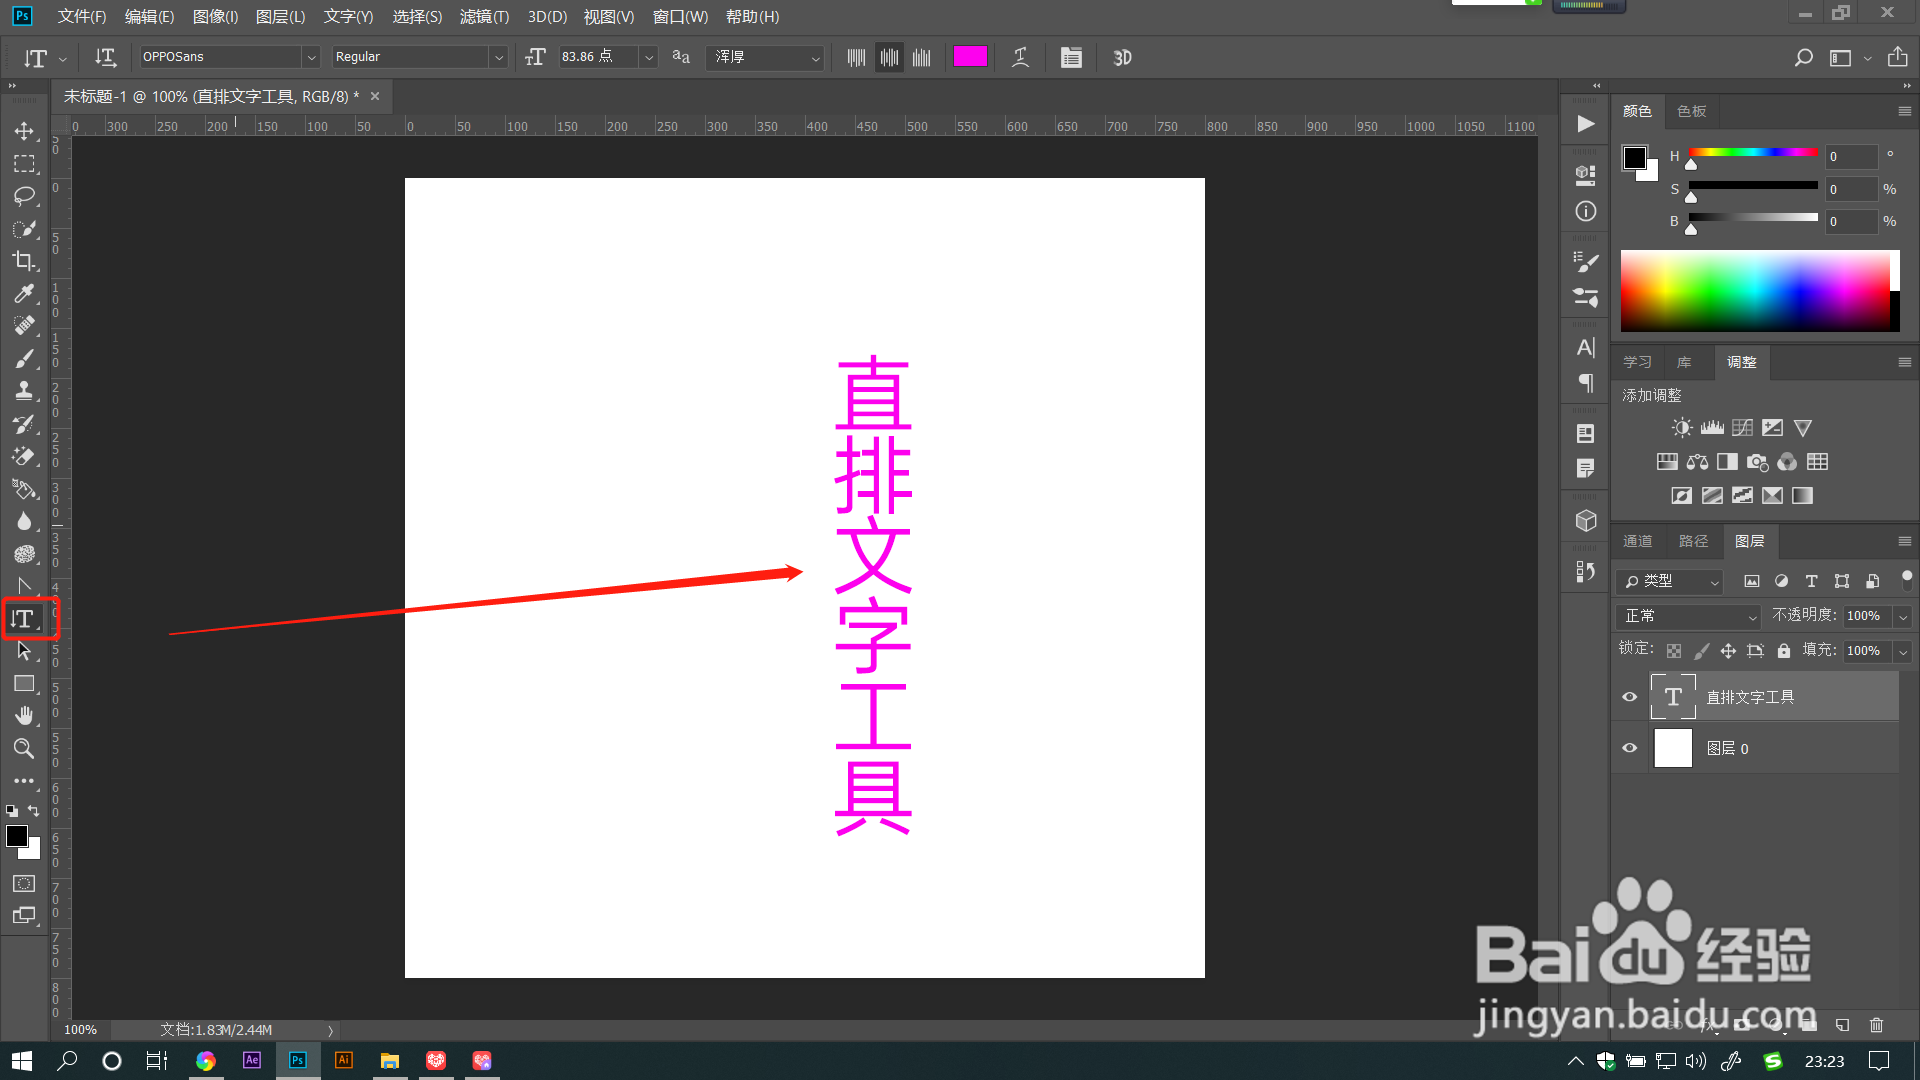1920x1080 pixels.
Task: Select the Zoom tool
Action: click(x=24, y=748)
